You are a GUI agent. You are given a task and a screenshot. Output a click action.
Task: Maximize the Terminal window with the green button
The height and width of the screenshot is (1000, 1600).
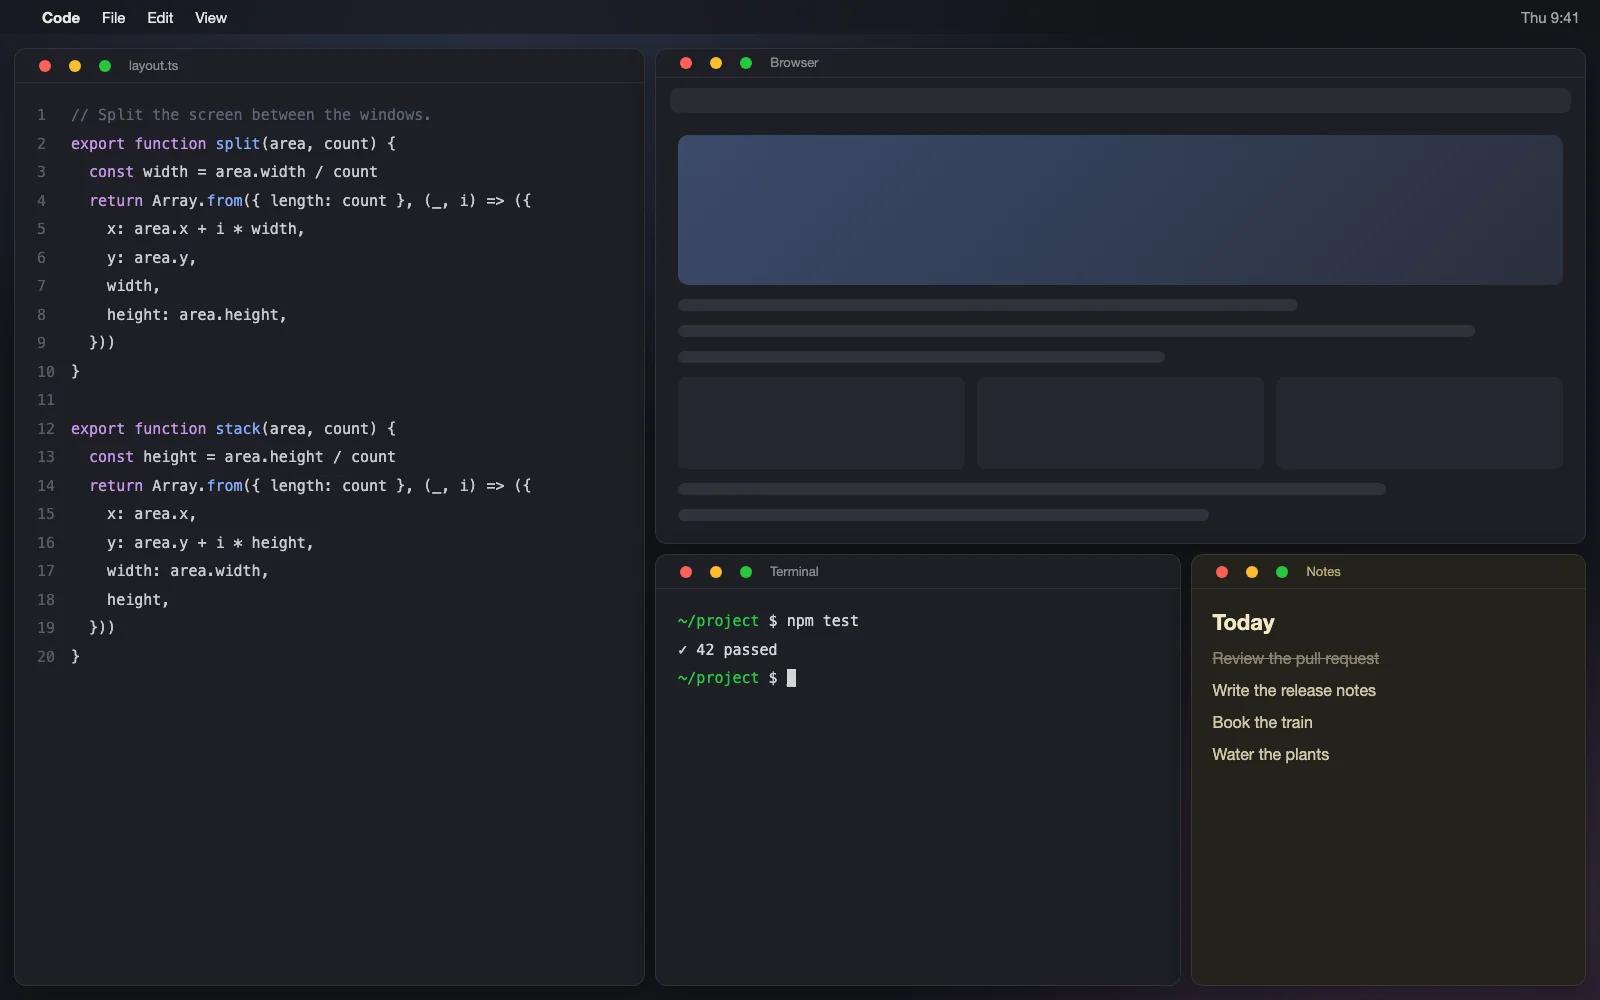pyautogui.click(x=746, y=572)
